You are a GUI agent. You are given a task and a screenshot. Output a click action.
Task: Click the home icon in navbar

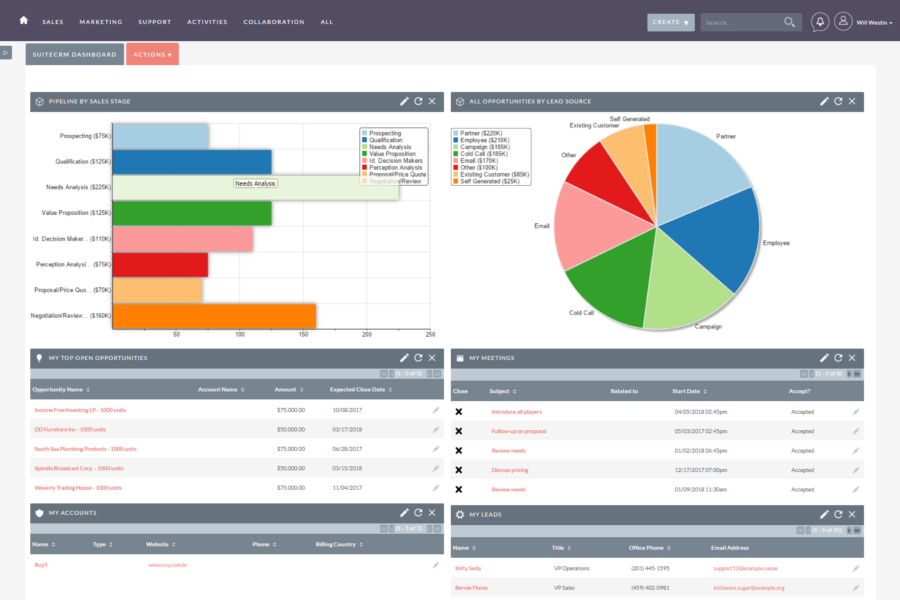tap(24, 21)
